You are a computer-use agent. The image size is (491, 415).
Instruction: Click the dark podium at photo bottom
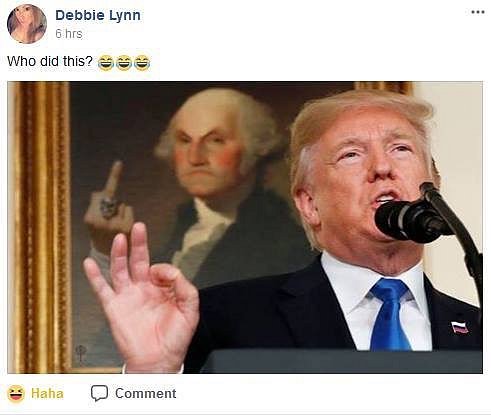[343, 362]
